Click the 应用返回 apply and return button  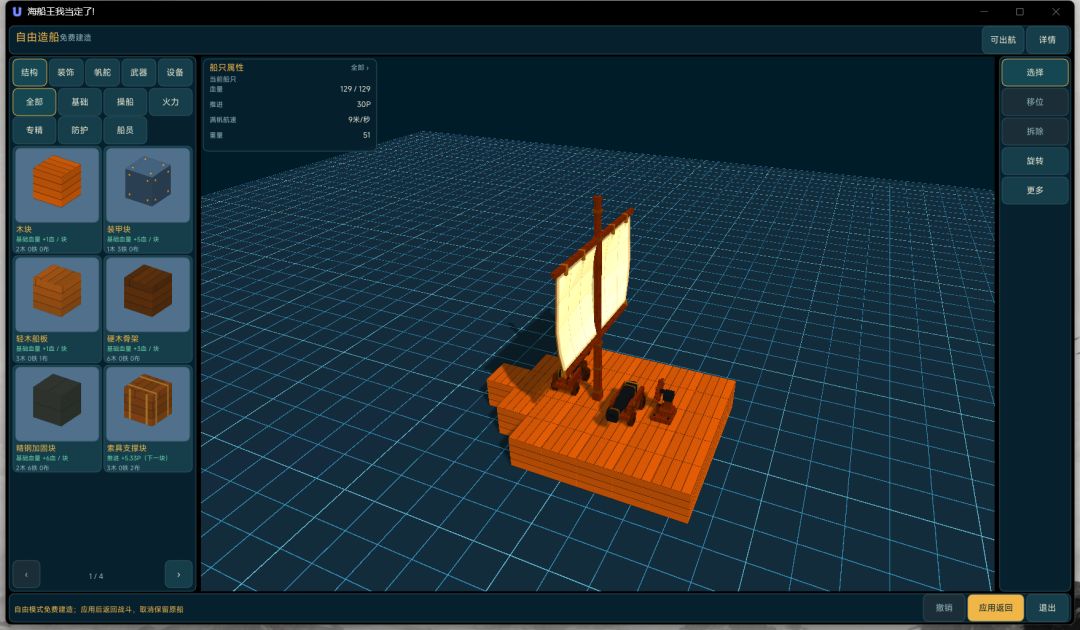pyautogui.click(x=995, y=608)
